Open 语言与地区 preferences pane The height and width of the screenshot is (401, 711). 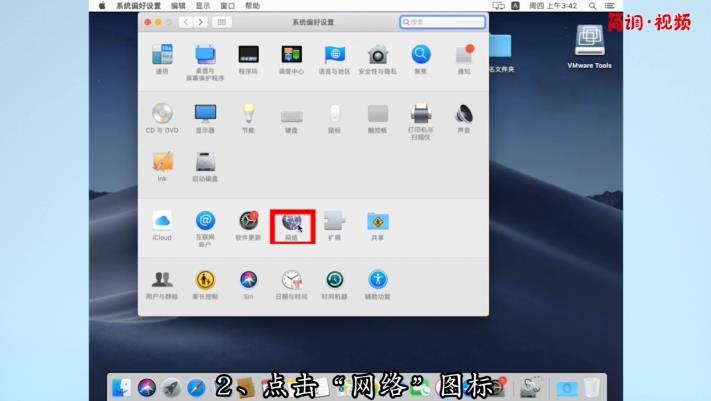tap(334, 59)
